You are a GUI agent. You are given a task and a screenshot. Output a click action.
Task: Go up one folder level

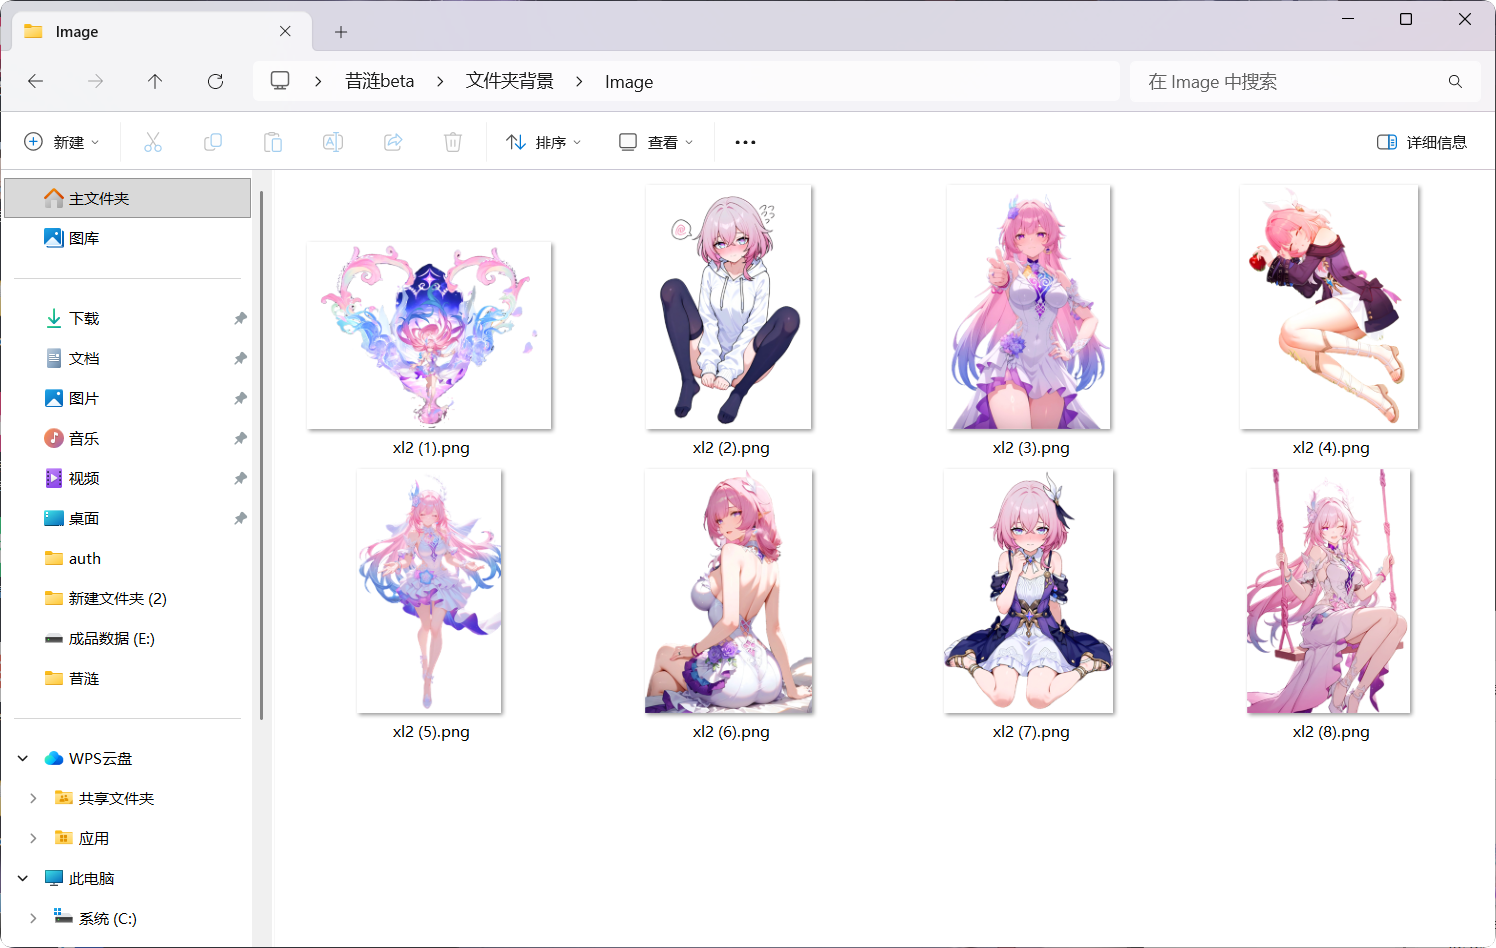pos(155,81)
